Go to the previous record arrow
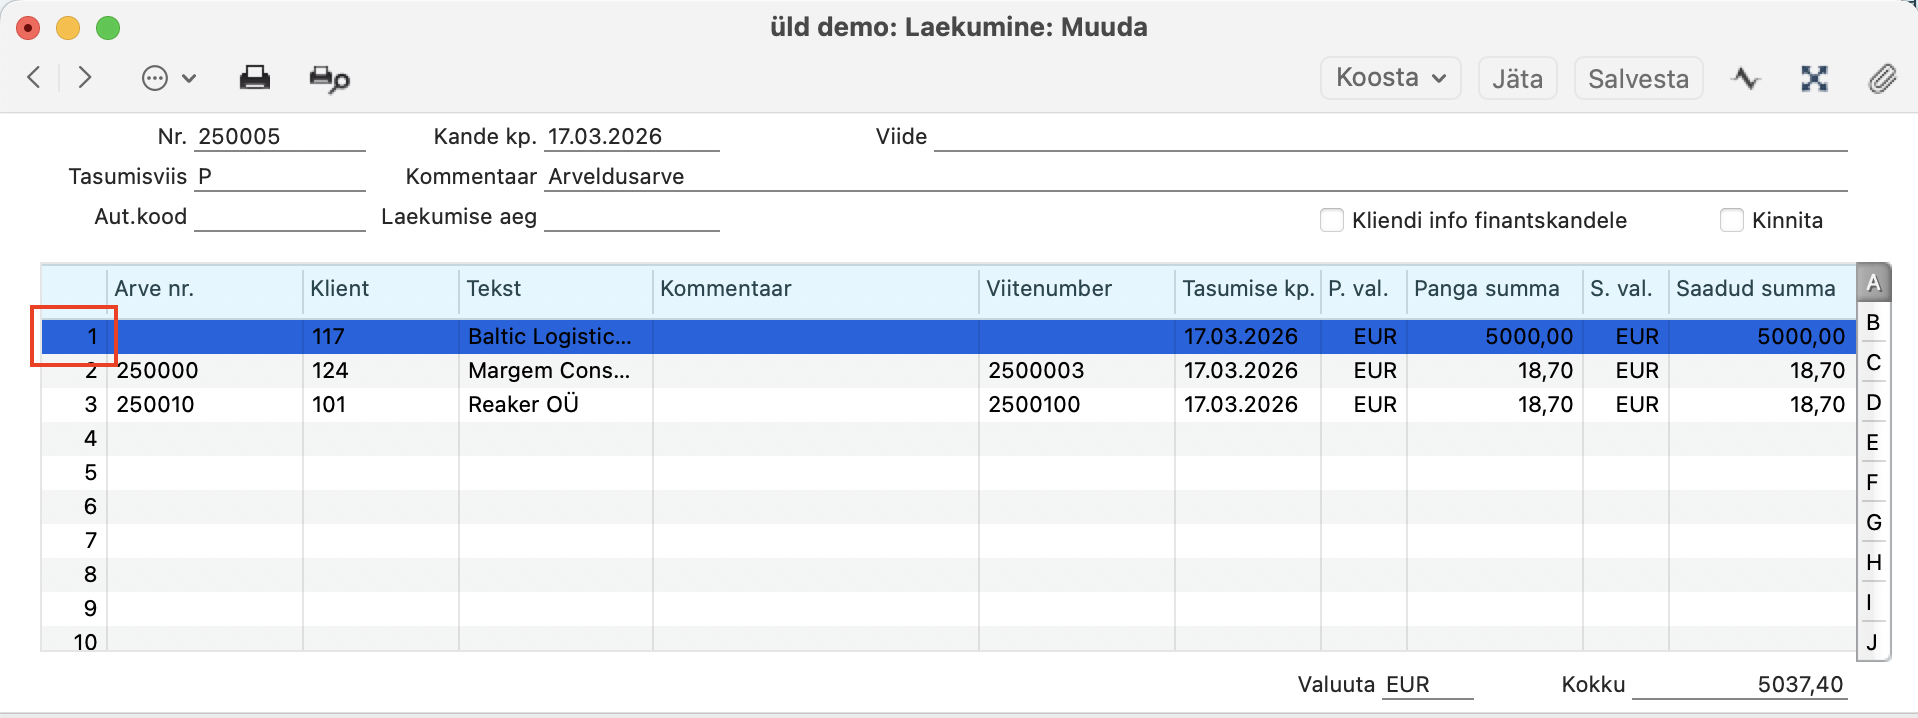1918x718 pixels. pyautogui.click(x=34, y=78)
